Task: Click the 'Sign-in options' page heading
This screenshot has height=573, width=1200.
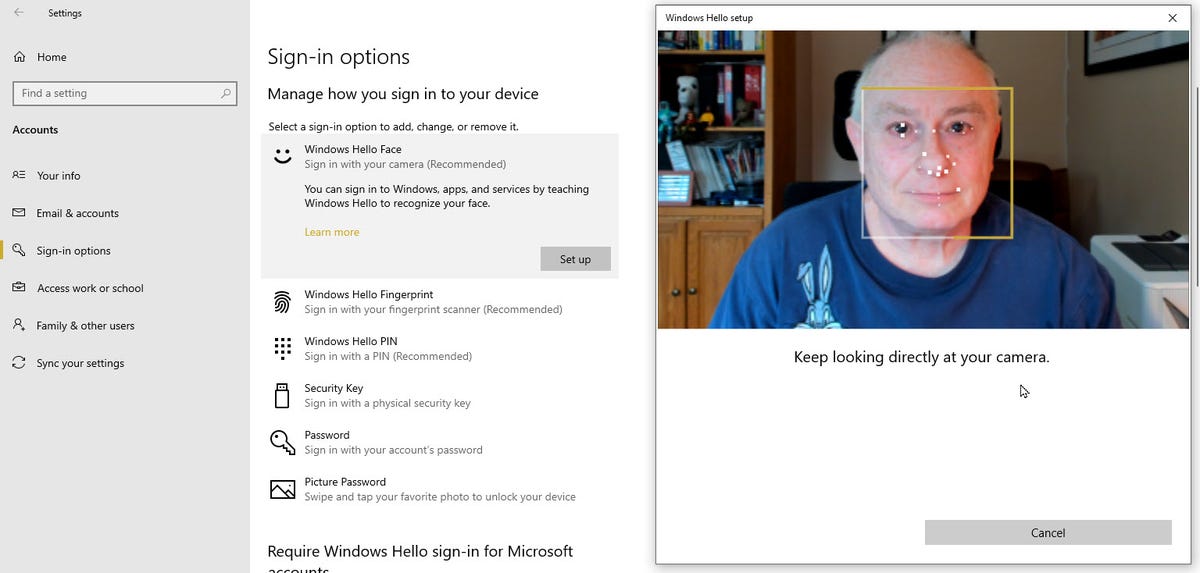Action: pos(339,57)
